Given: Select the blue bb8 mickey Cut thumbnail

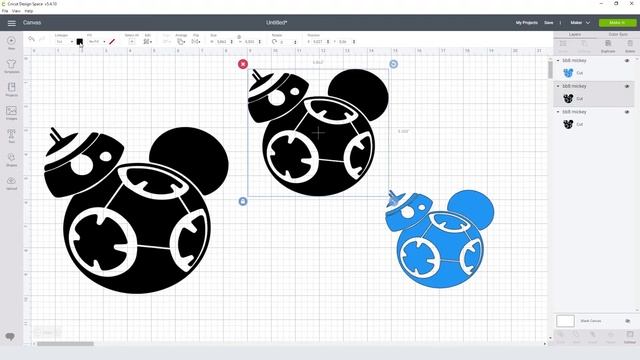Looking at the screenshot, I should 568,73.
